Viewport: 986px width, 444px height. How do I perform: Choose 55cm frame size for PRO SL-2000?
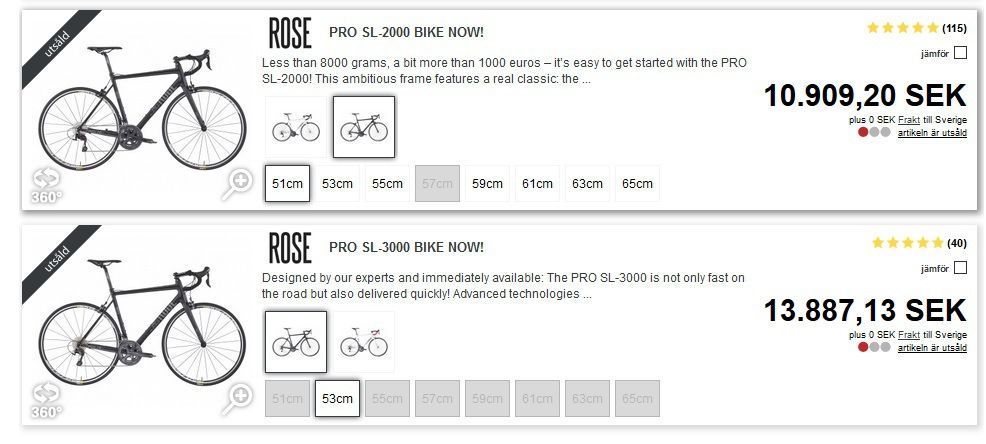coord(387,184)
